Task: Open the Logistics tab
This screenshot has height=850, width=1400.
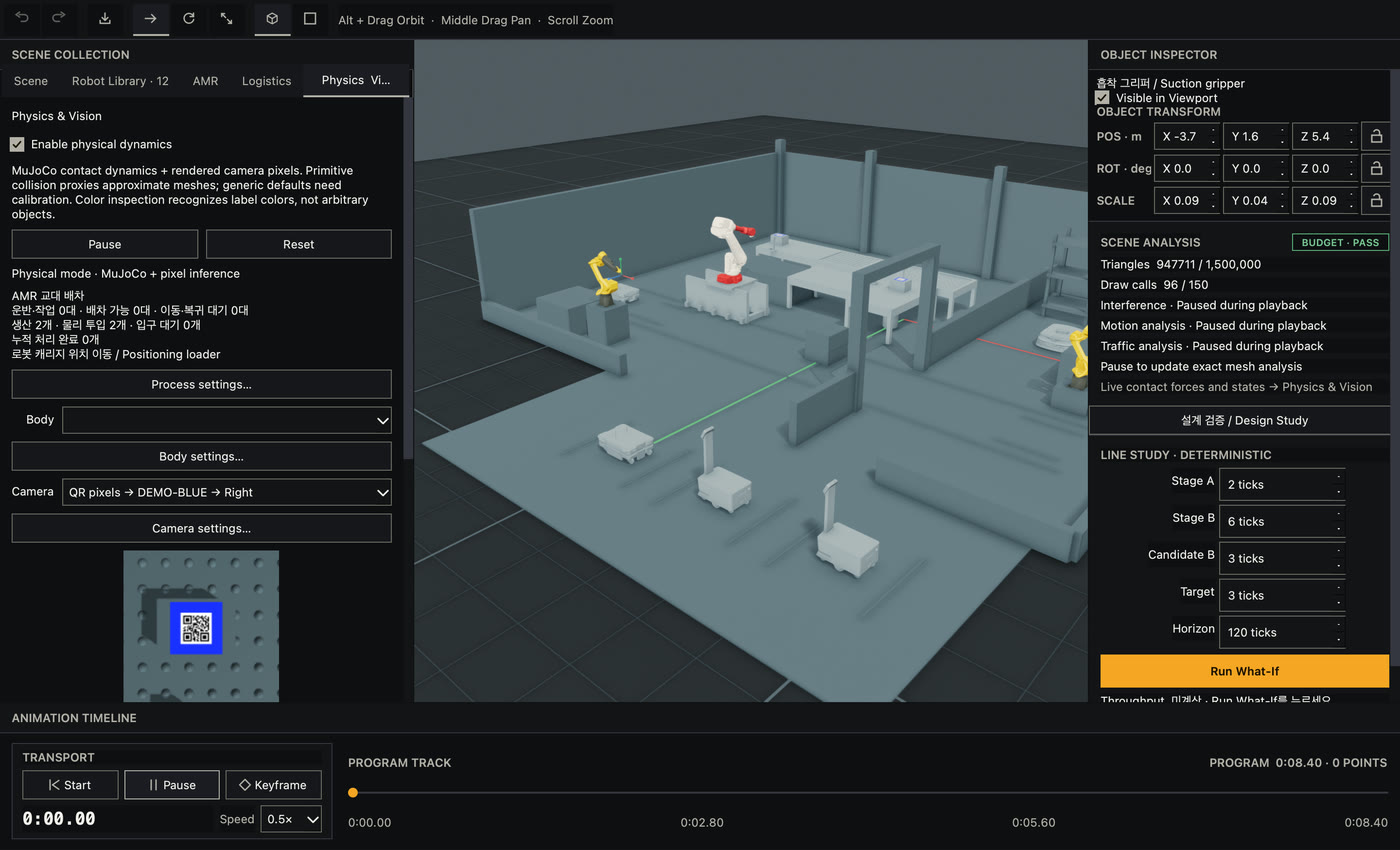Action: tap(266, 81)
